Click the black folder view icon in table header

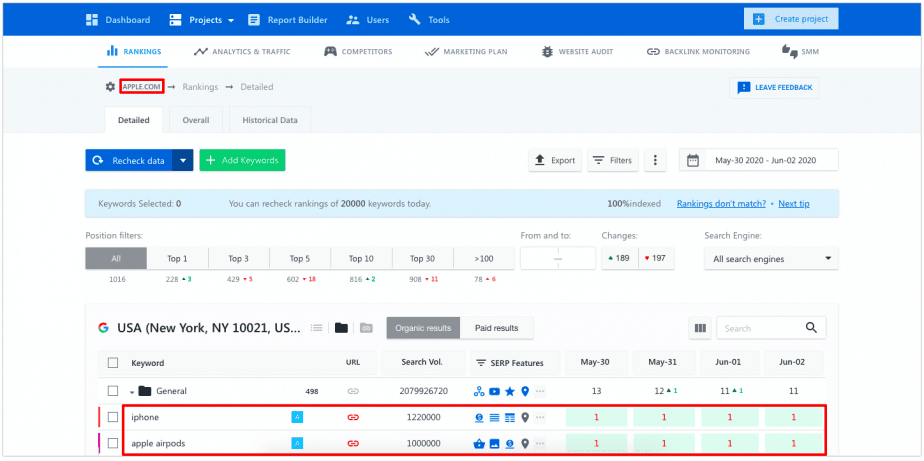click(341, 328)
